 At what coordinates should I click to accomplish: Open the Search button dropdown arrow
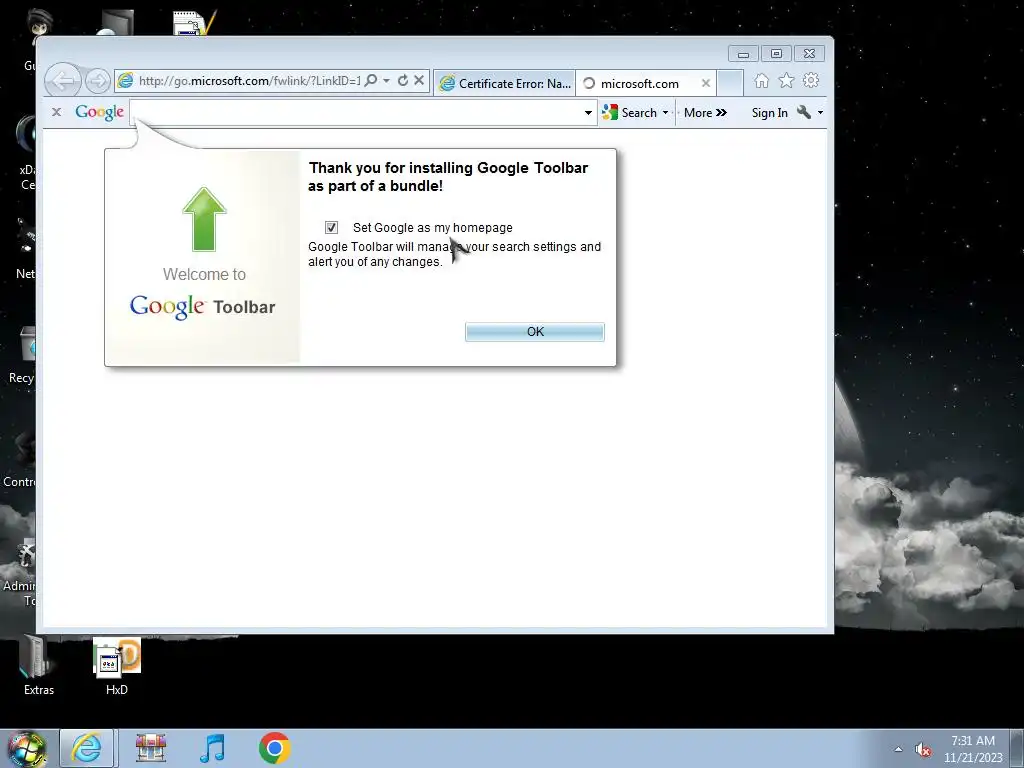point(665,113)
